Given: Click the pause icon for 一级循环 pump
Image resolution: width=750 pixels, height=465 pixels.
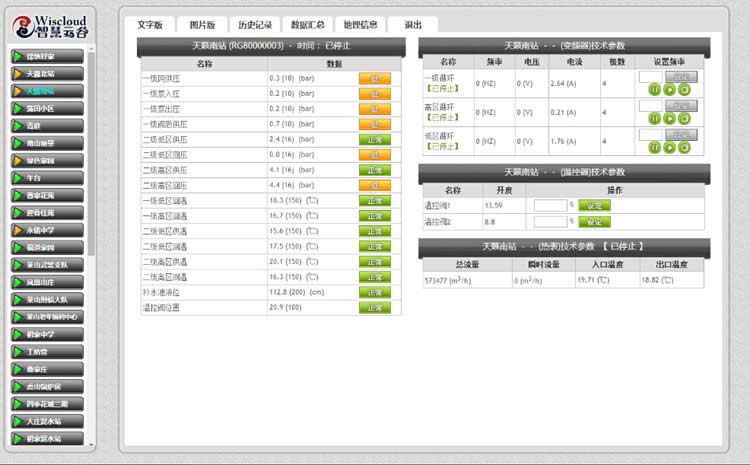Looking at the screenshot, I should pos(655,90).
